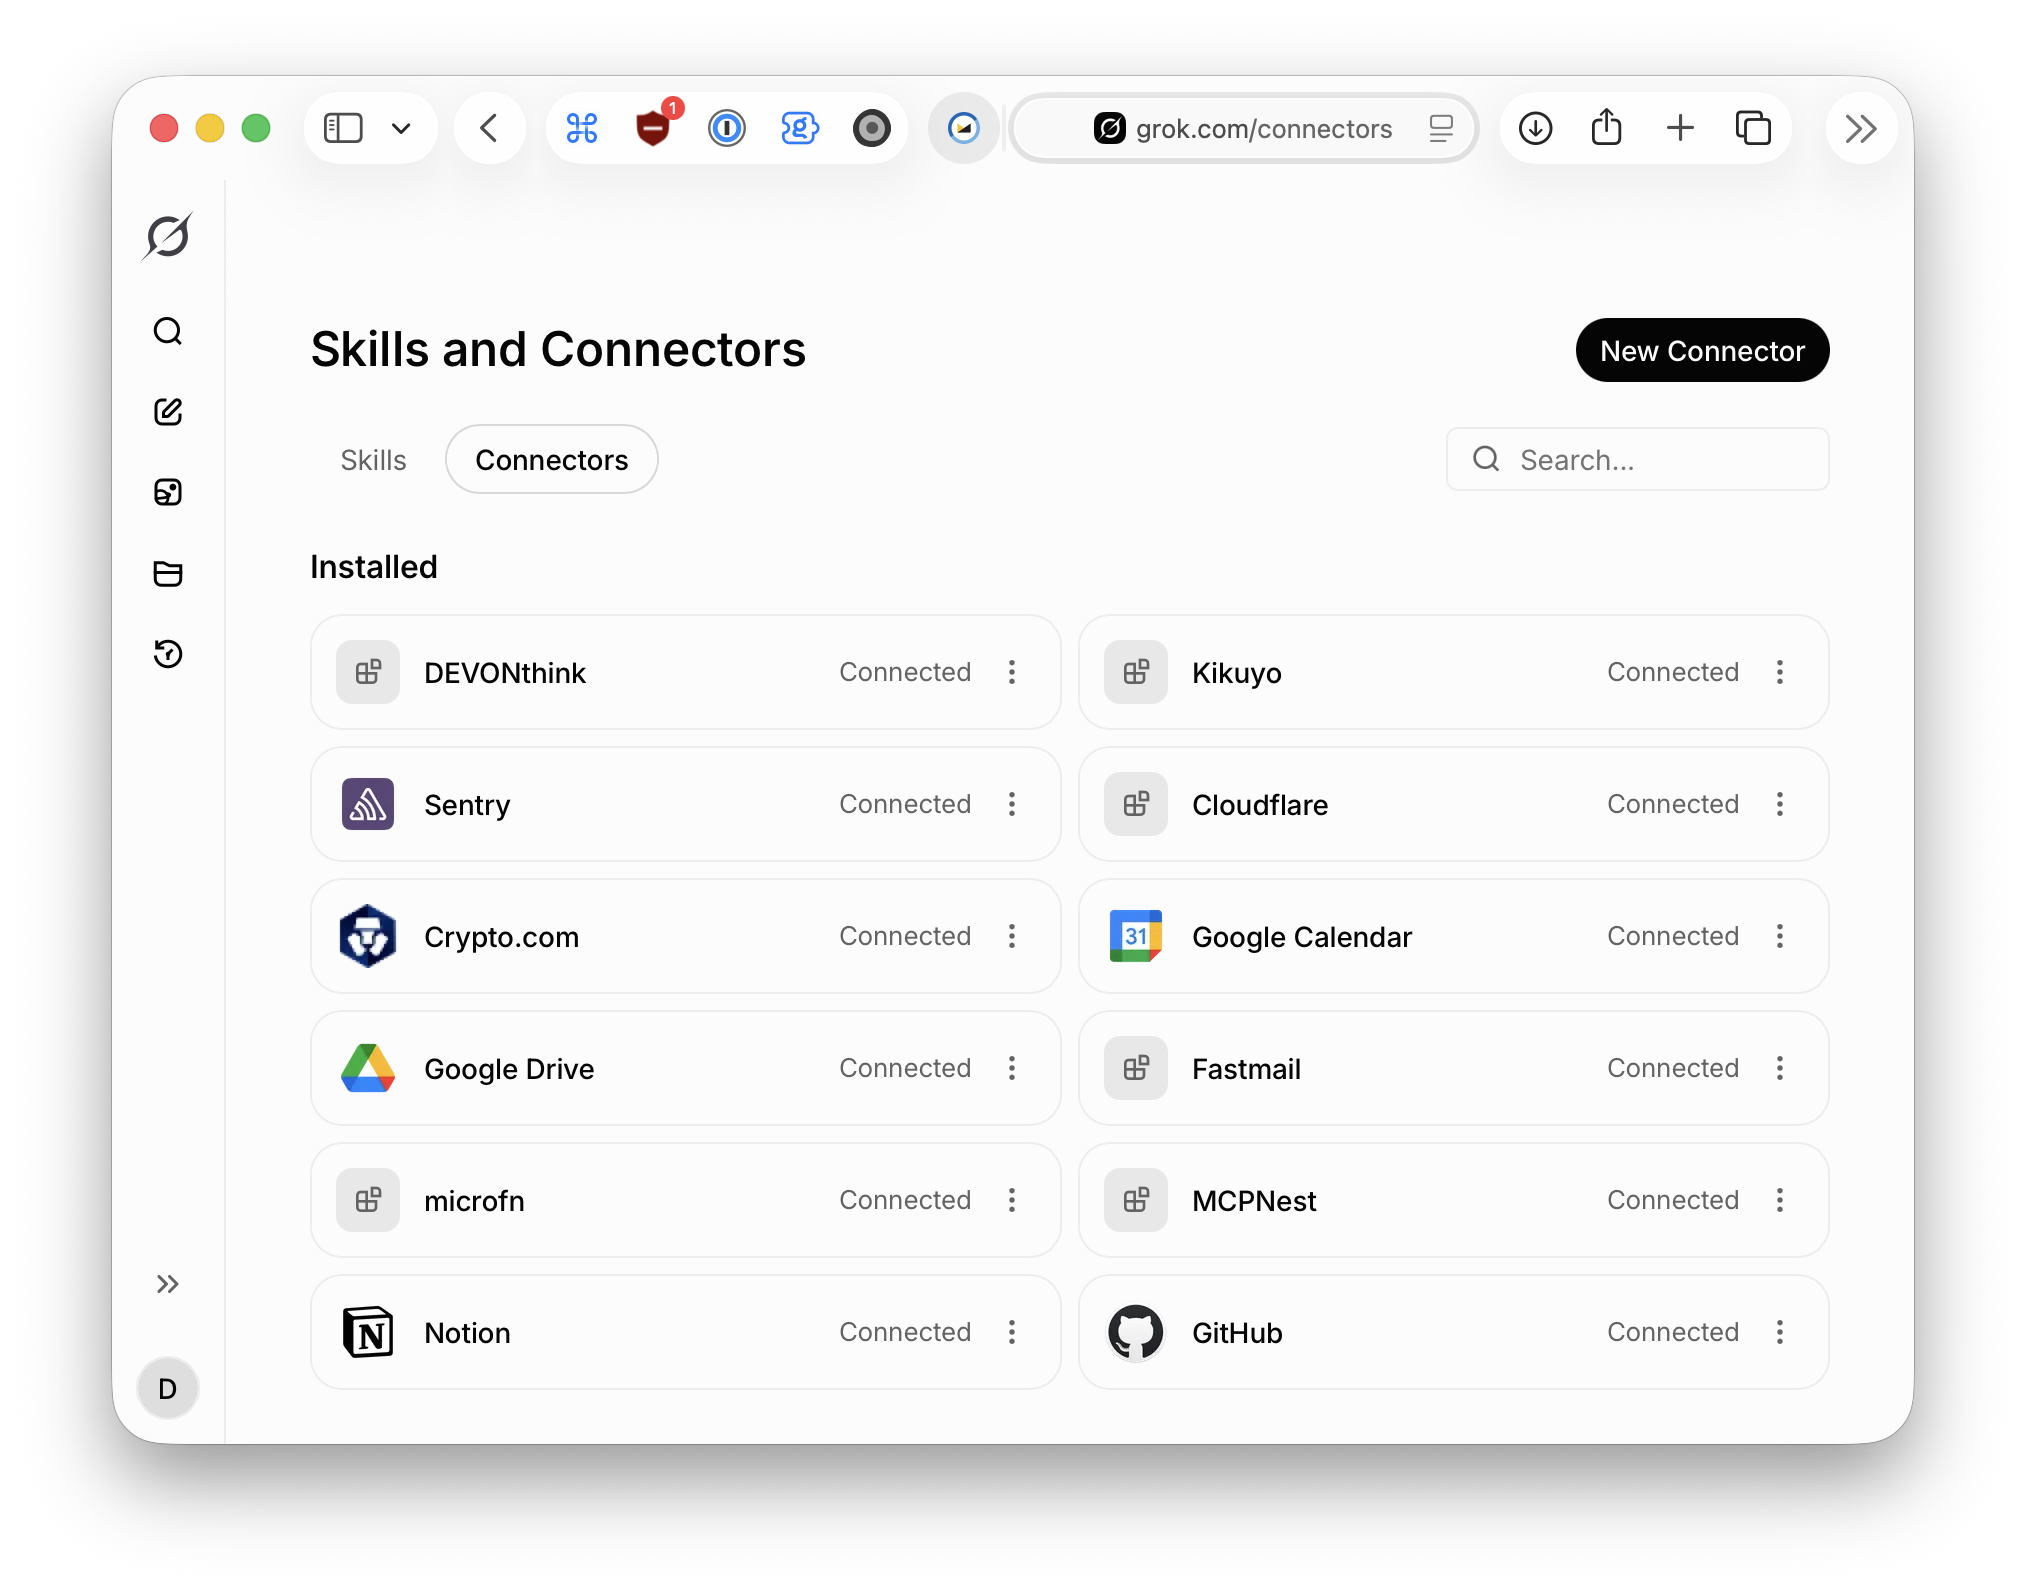Click the Installed section heading

pyautogui.click(x=374, y=567)
